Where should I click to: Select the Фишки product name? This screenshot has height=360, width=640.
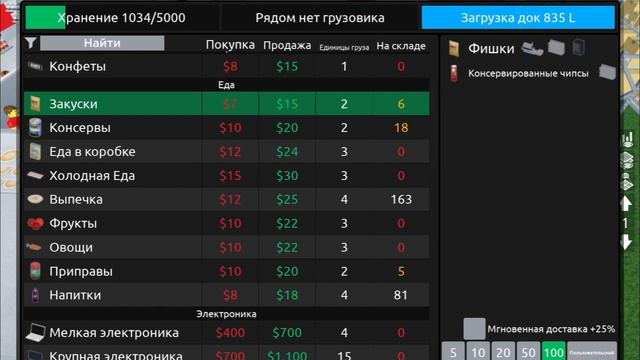pos(491,49)
